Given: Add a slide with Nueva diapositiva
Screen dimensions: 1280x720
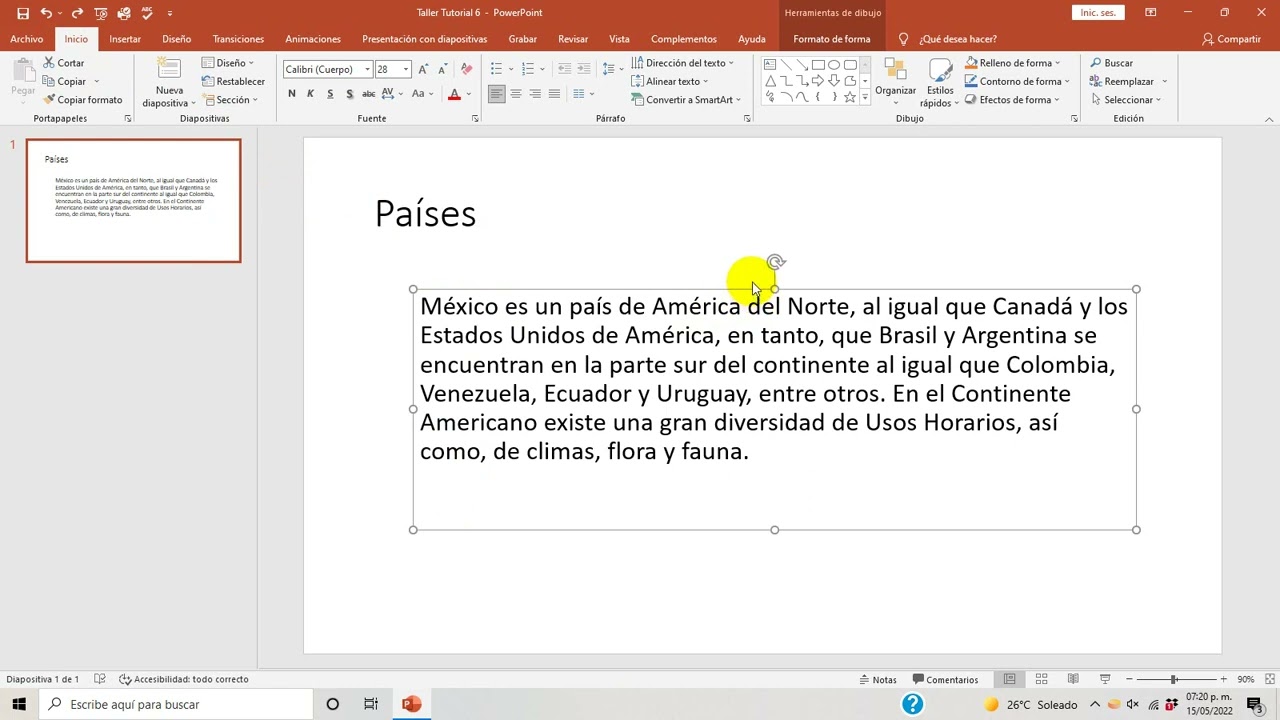Looking at the screenshot, I should coord(169,82).
